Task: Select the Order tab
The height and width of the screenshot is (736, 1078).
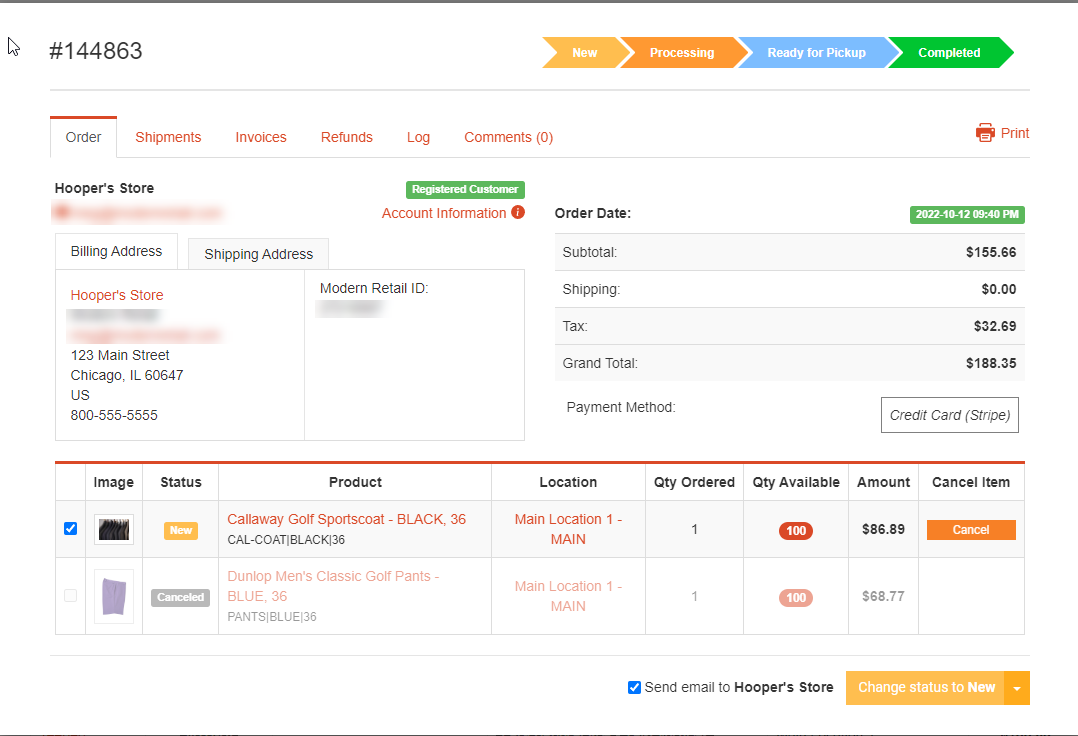Action: click(x=83, y=137)
